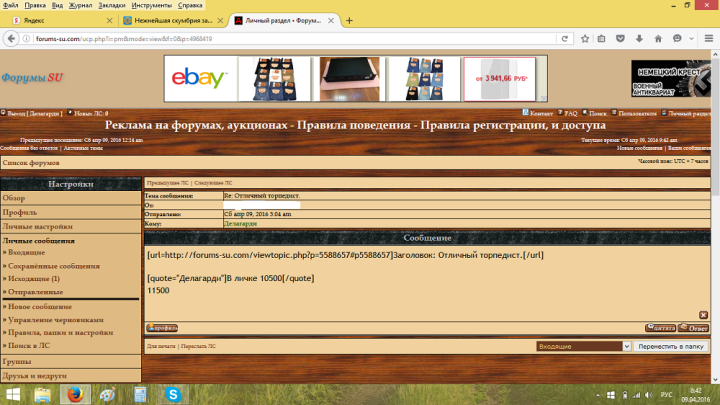The height and width of the screenshot is (405, 720).
Task: Click the цитата quote button
Action: [x=660, y=328]
